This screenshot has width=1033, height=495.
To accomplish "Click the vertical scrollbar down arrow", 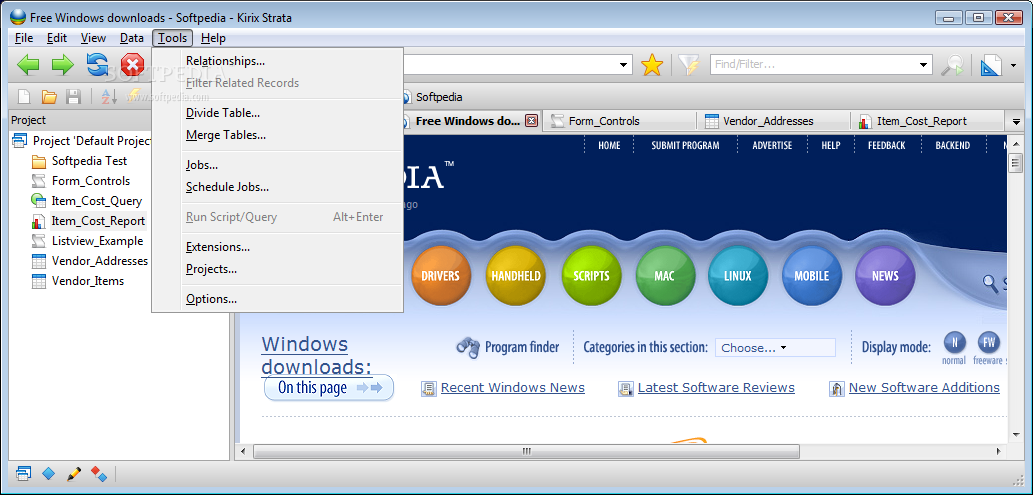I will click(1015, 436).
